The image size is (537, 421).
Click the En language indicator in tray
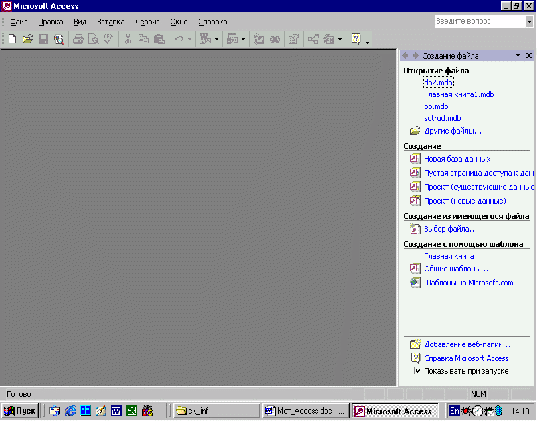point(454,410)
